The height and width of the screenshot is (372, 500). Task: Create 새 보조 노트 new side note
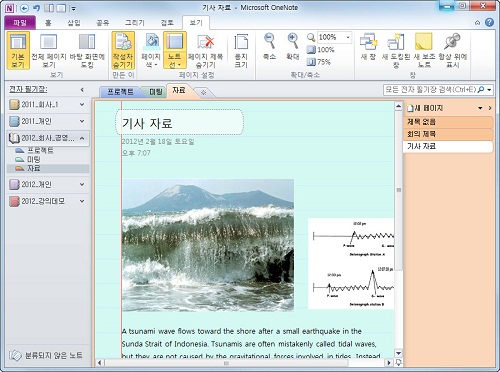click(x=424, y=51)
